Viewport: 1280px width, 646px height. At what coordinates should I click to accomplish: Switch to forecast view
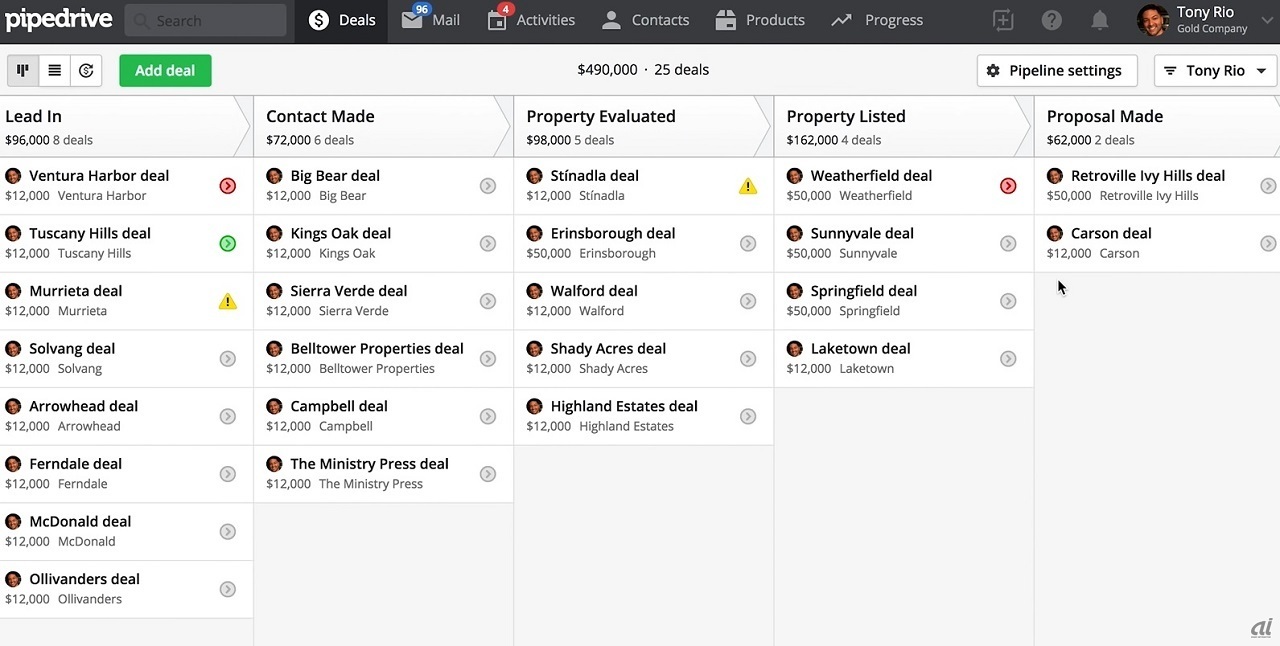(86, 70)
